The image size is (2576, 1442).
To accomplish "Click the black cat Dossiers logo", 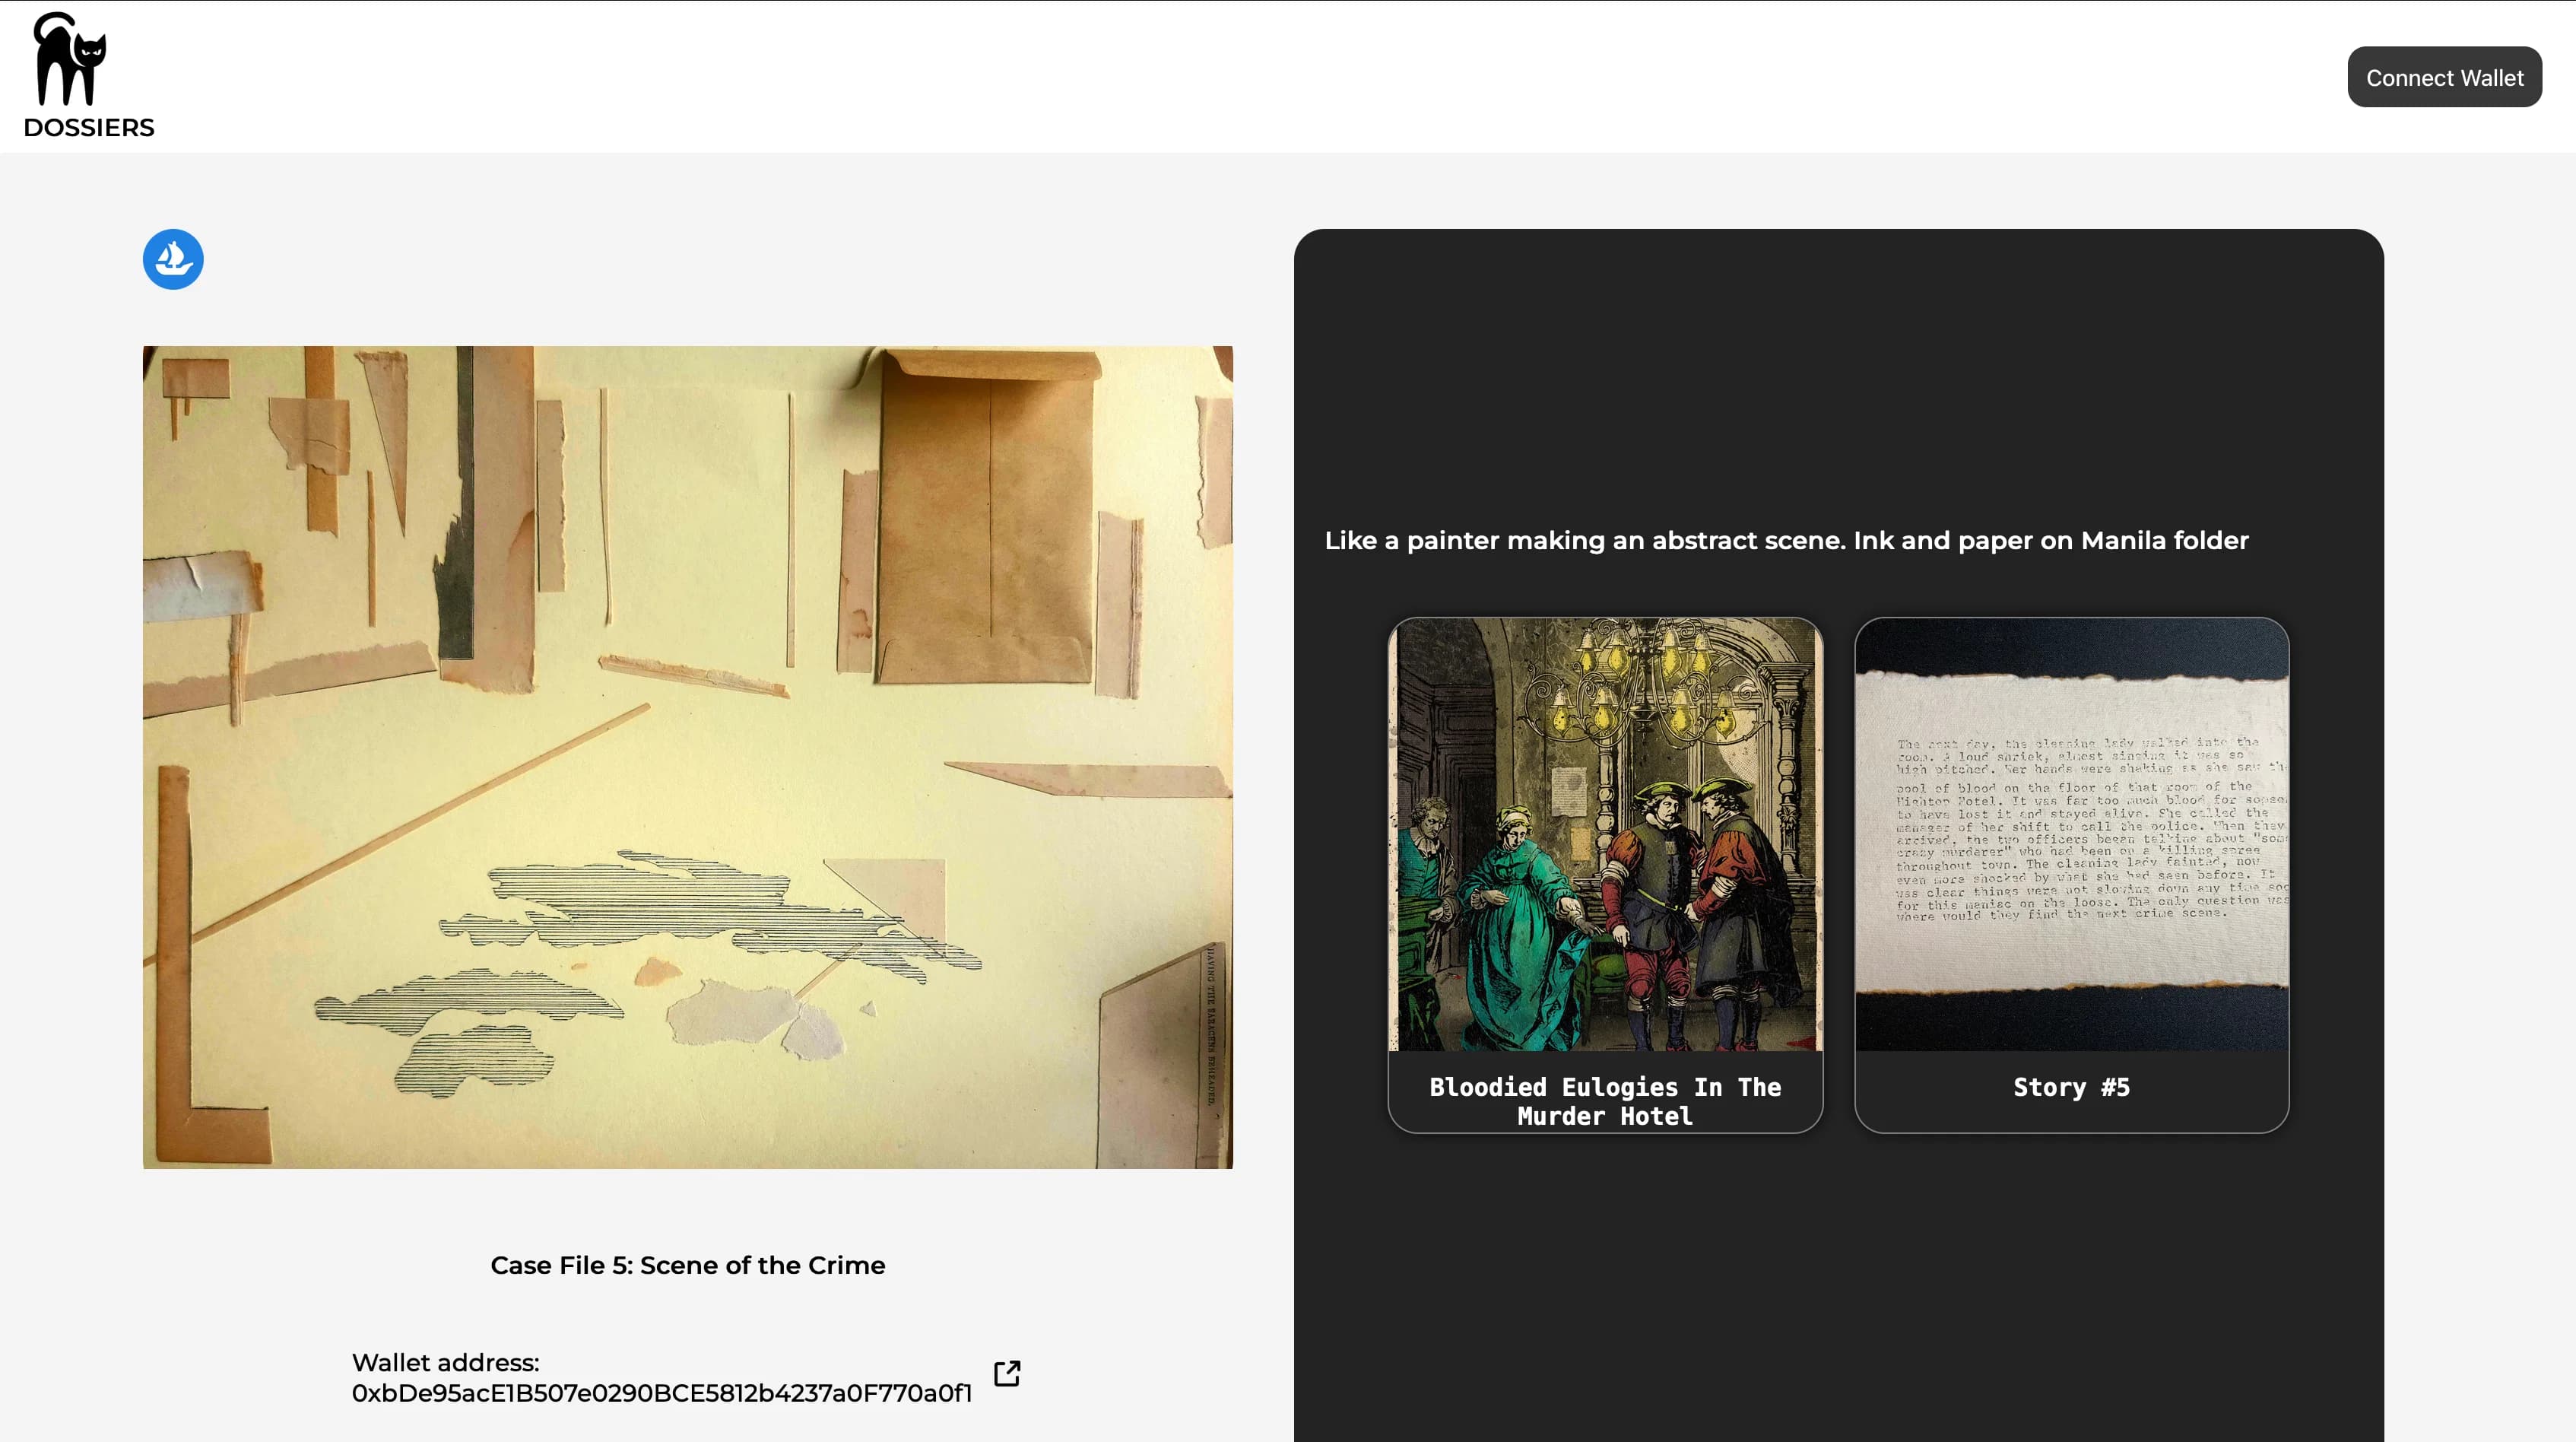I will point(70,60).
